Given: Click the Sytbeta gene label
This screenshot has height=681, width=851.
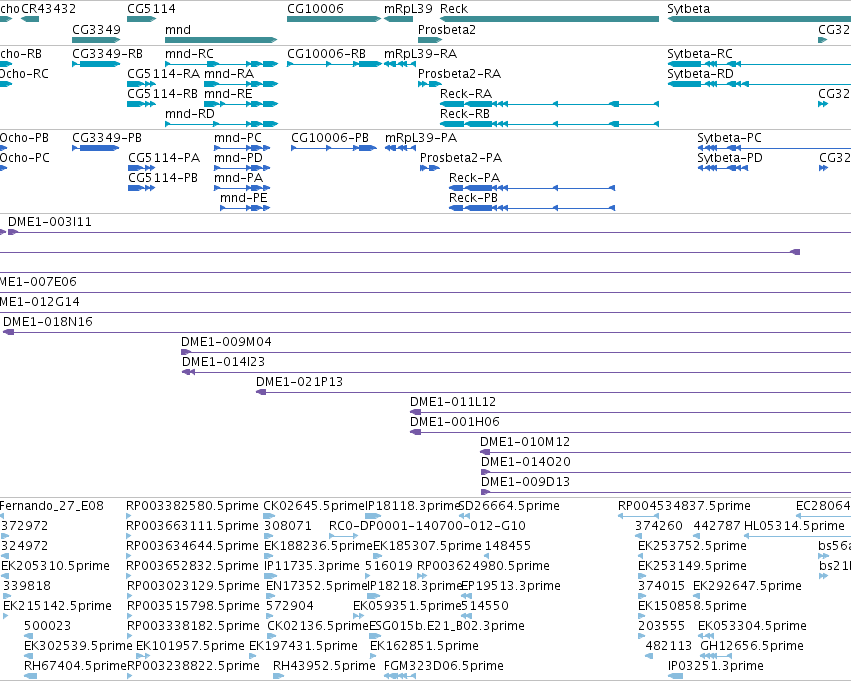Looking at the screenshot, I should 688,9.
